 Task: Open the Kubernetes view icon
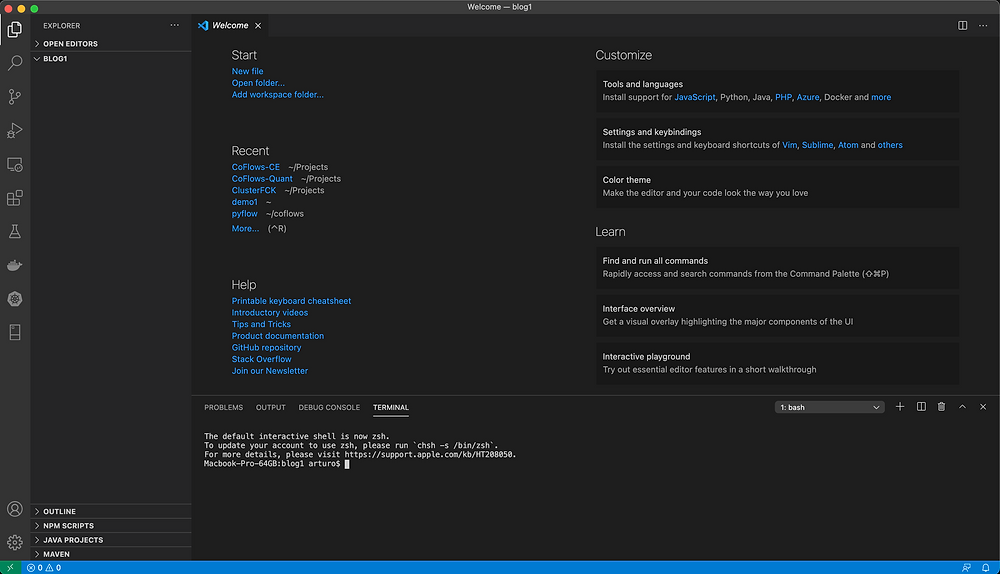click(x=15, y=298)
